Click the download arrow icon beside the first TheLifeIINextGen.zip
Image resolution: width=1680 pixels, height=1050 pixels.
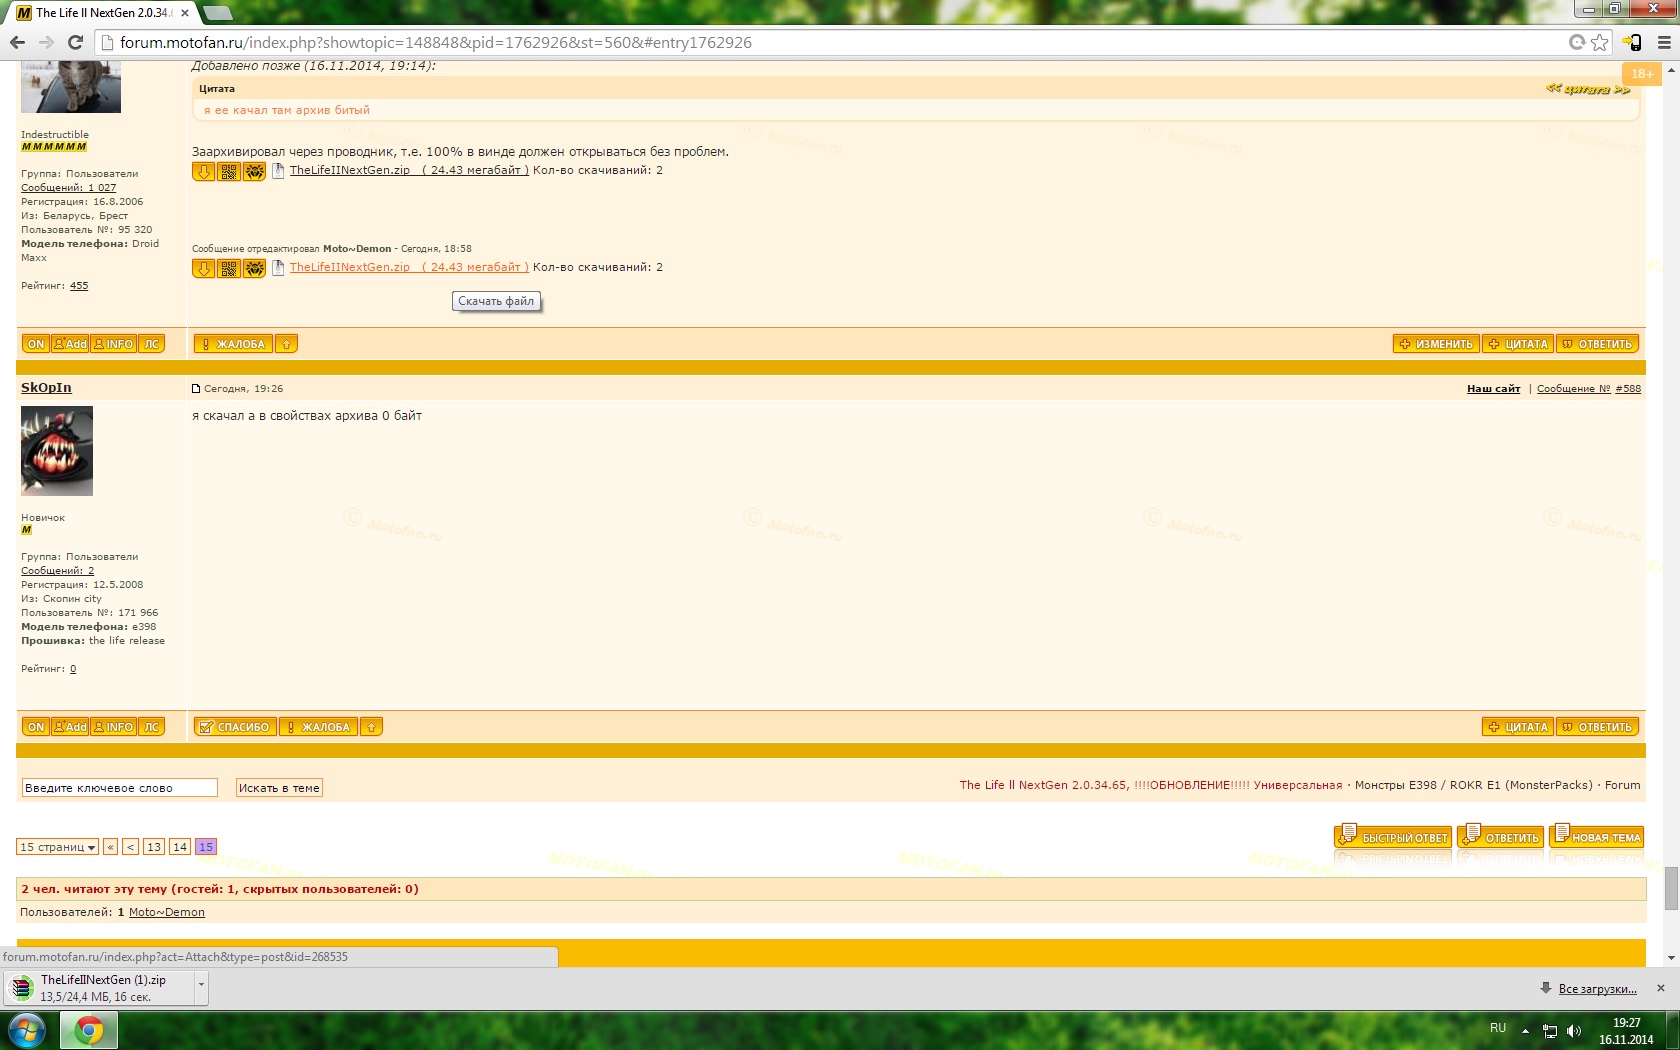point(204,171)
